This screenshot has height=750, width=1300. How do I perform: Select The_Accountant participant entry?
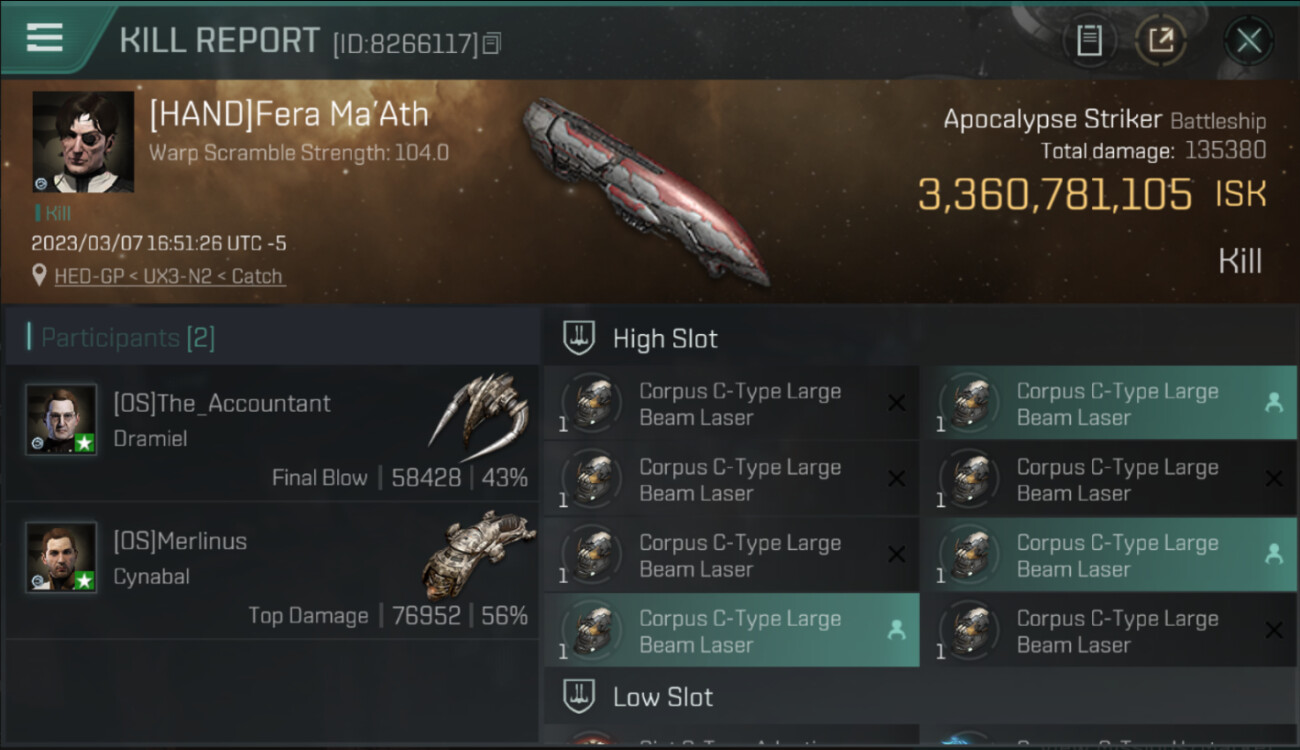pyautogui.click(x=272, y=433)
